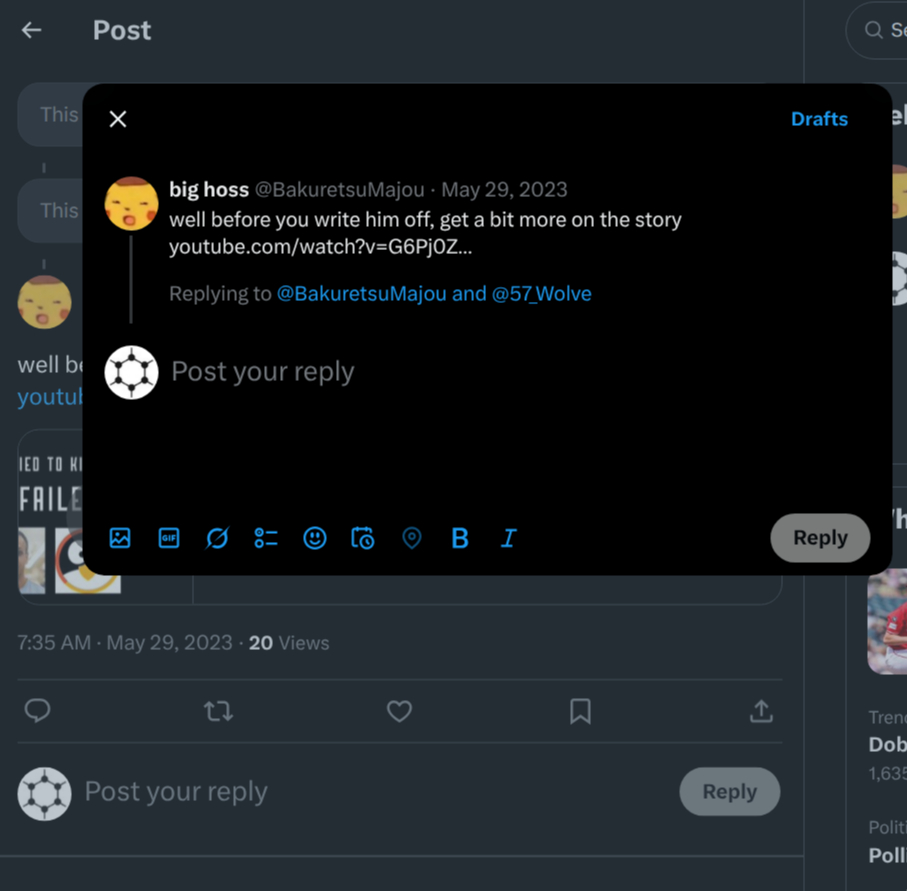Repost using the retweet icon

click(218, 711)
